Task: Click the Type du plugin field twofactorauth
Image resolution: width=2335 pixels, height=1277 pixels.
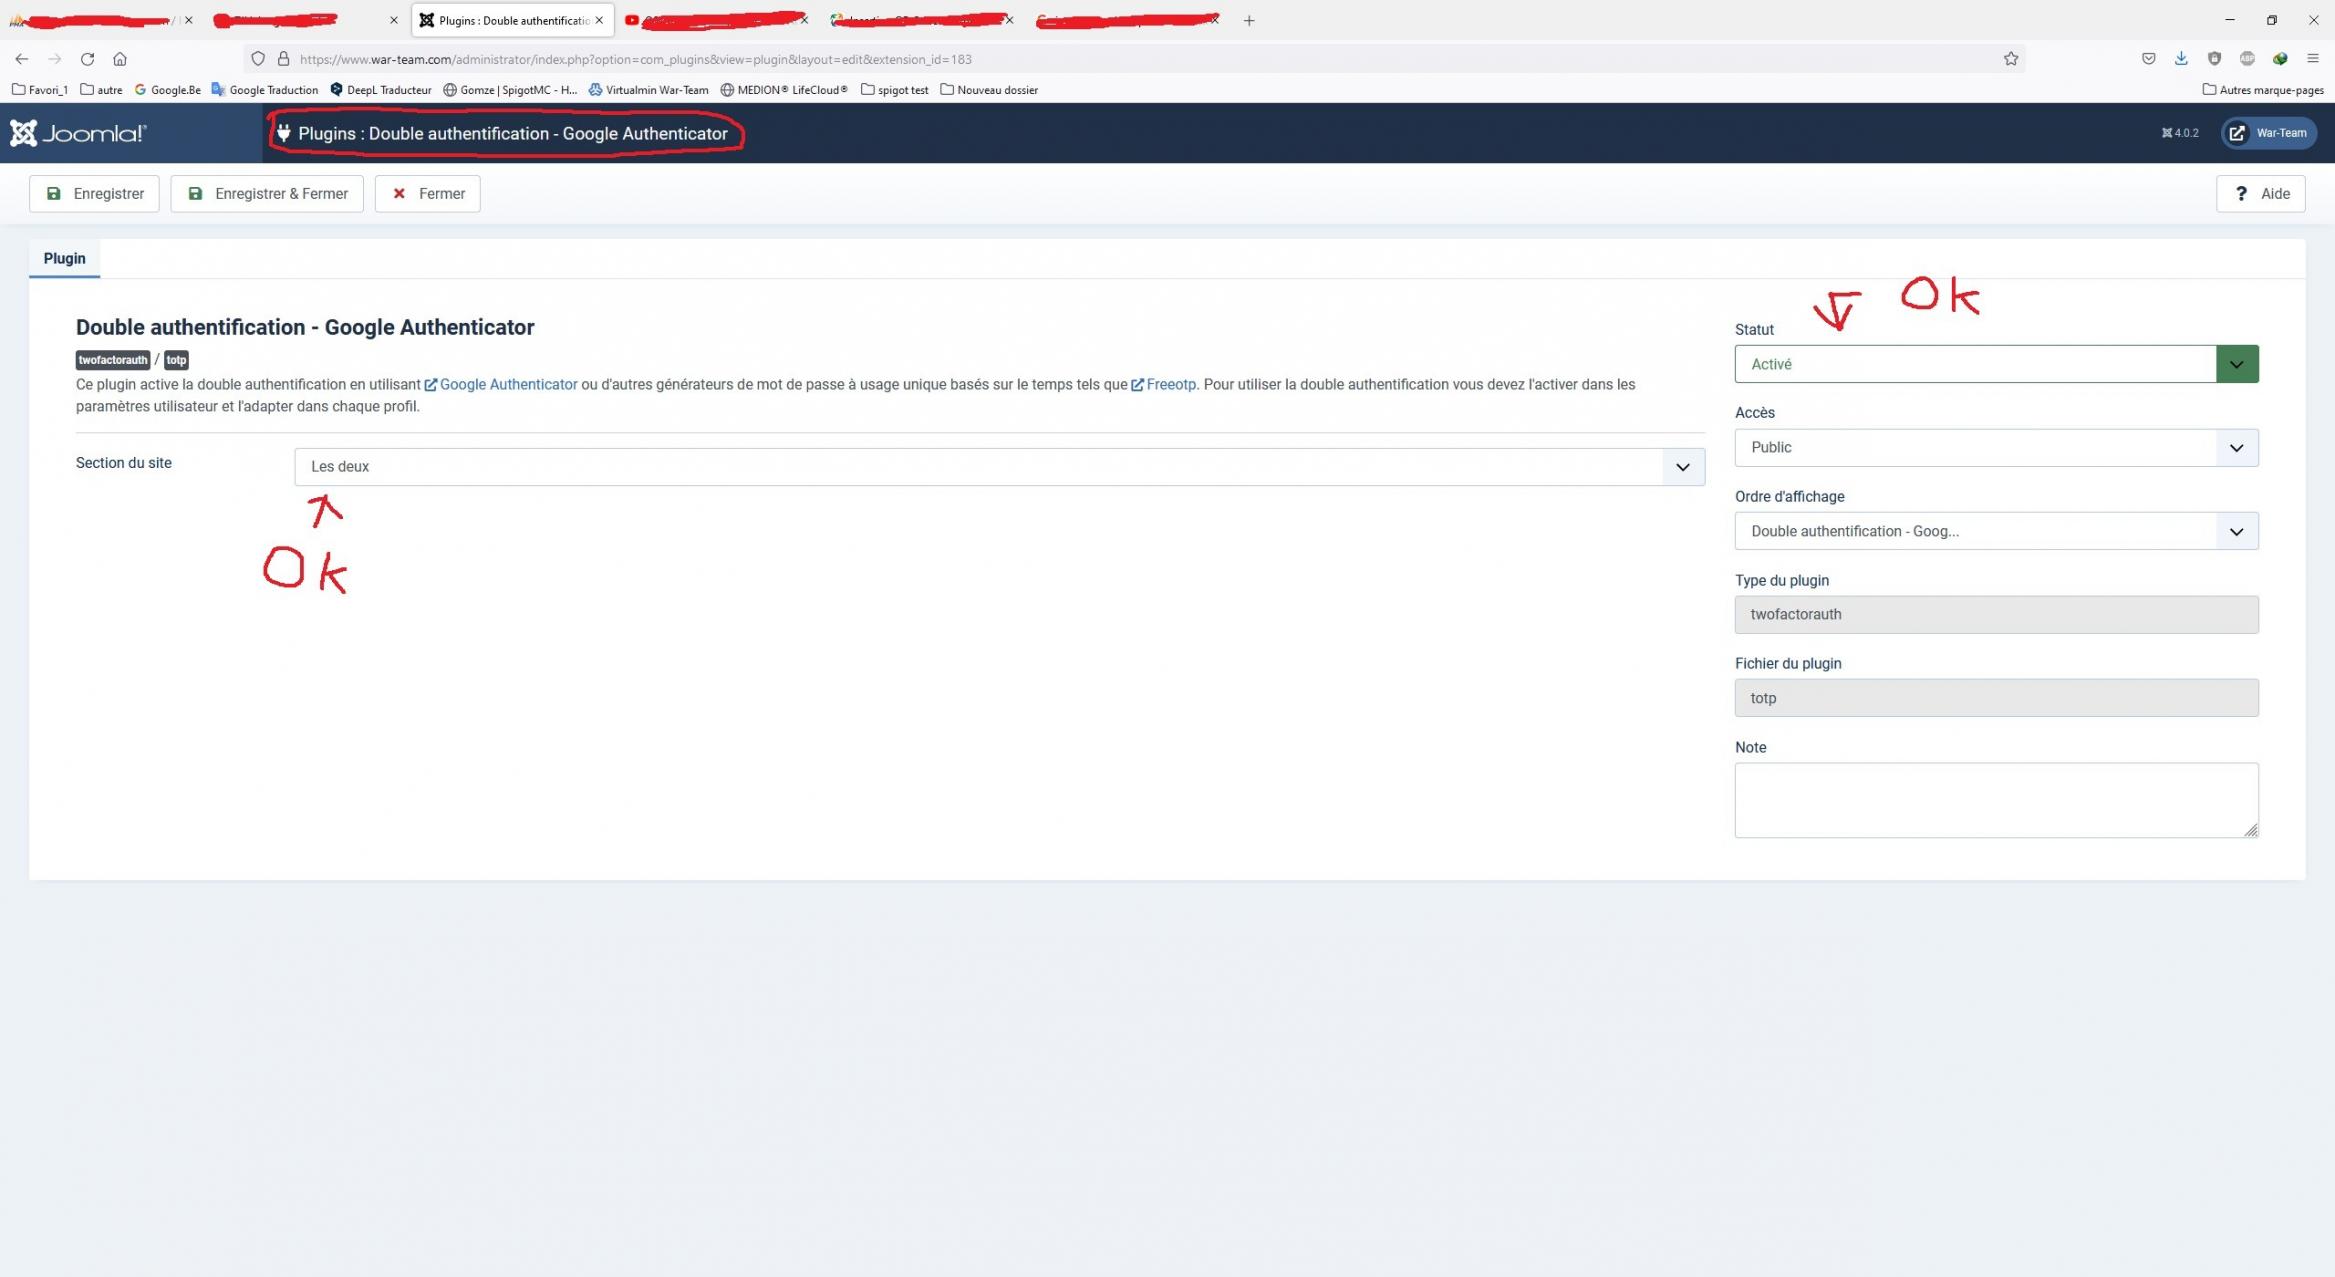Action: [1996, 614]
